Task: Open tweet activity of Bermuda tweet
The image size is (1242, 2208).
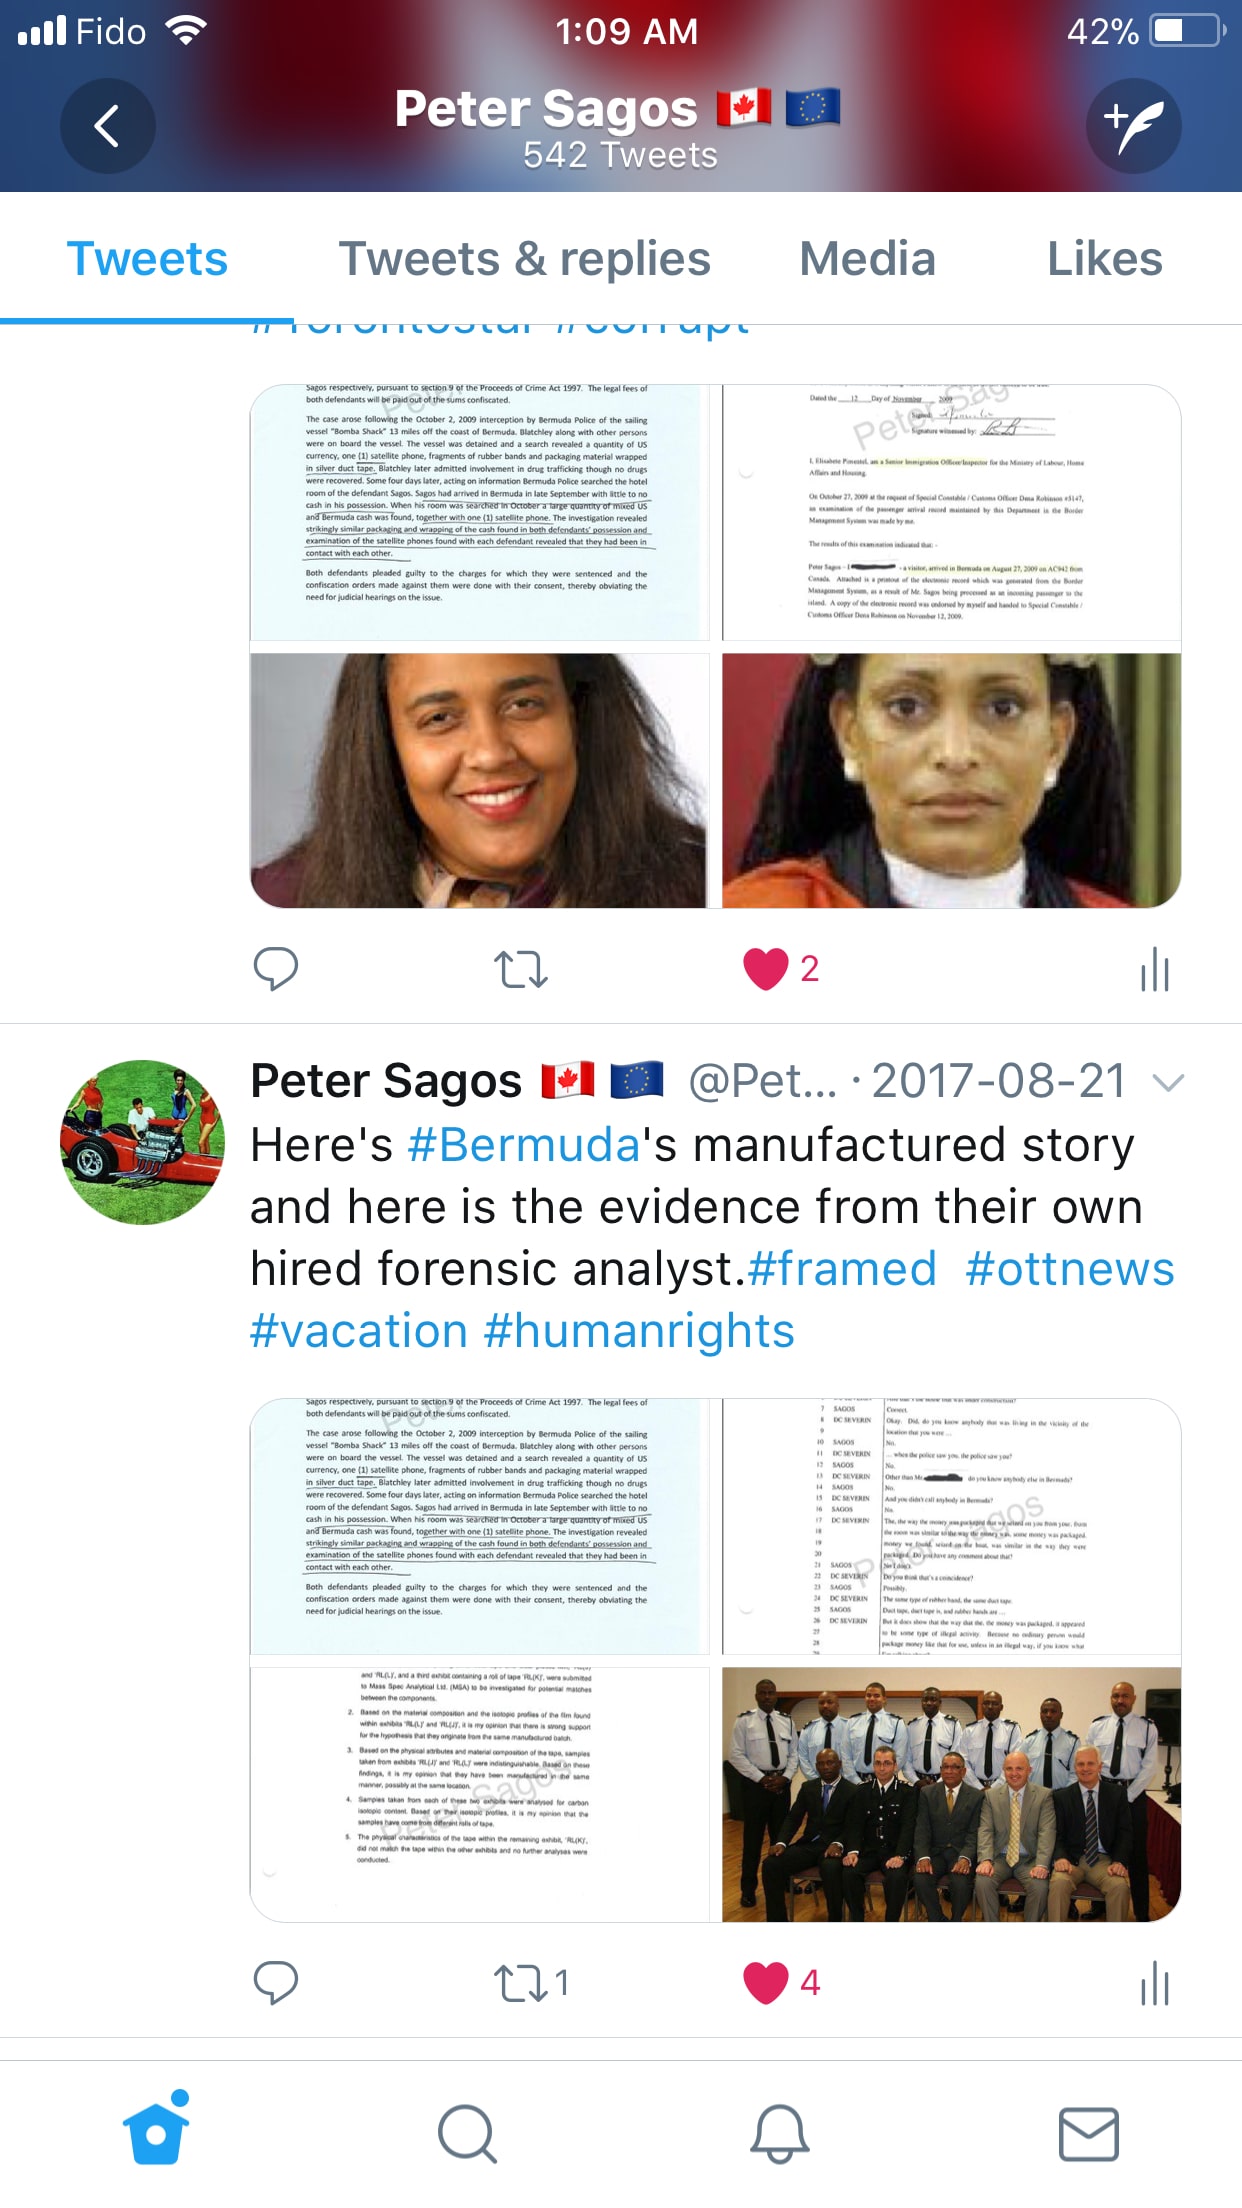Action: pyautogui.click(x=1155, y=1982)
